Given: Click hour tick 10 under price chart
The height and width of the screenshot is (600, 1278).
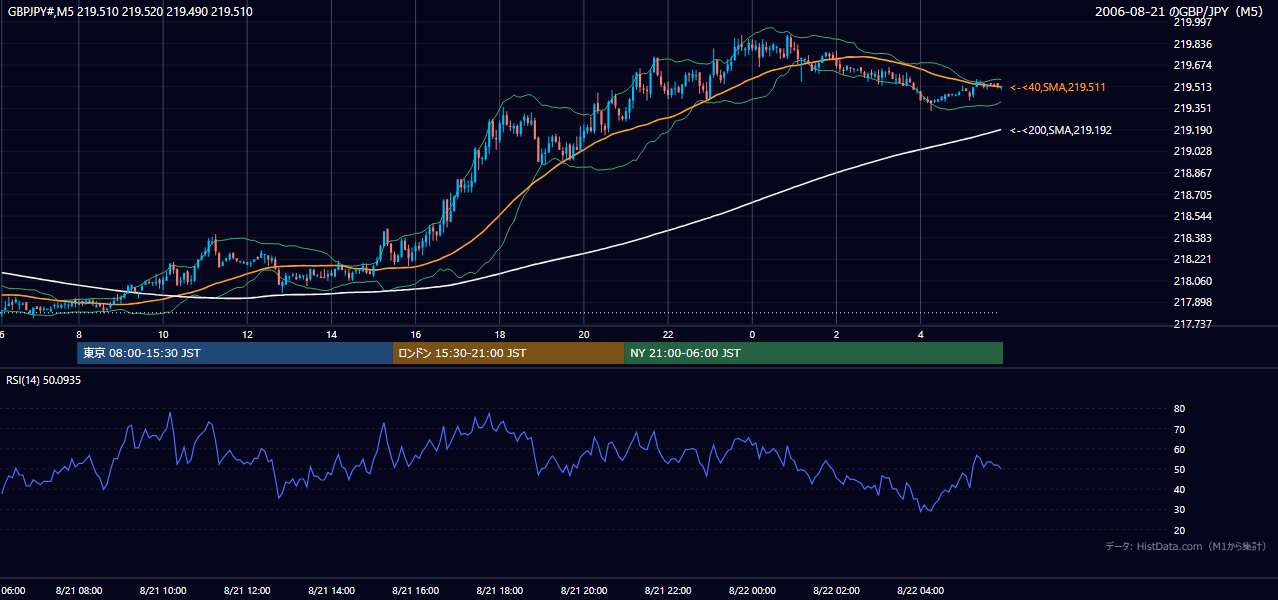Looking at the screenshot, I should click(163, 335).
